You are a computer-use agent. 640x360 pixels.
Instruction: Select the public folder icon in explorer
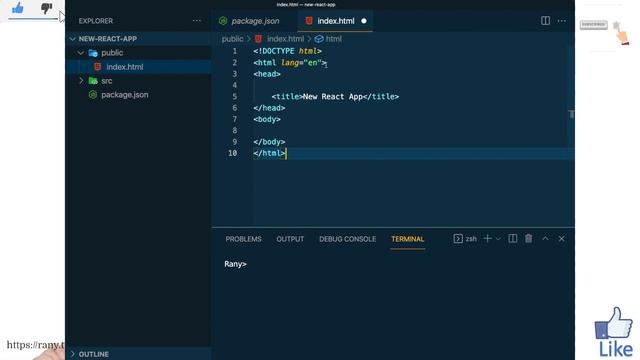[93, 53]
